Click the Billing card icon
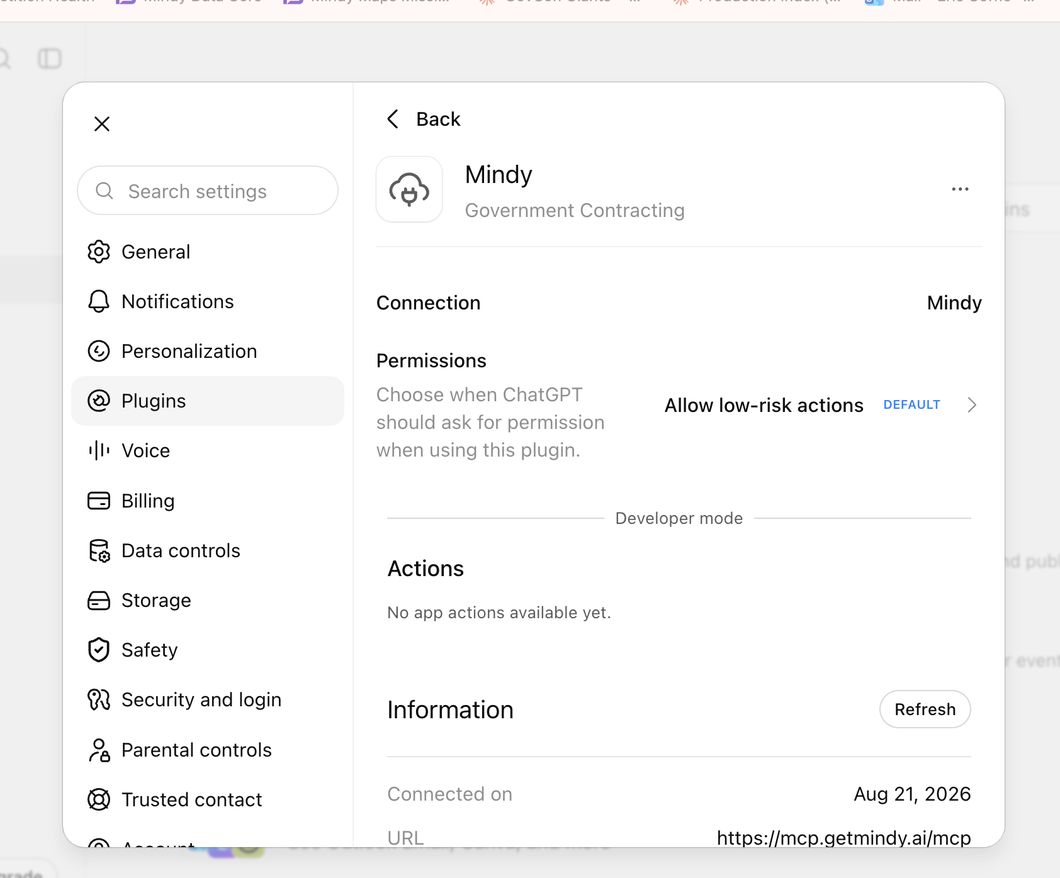The image size is (1060, 878). point(99,501)
